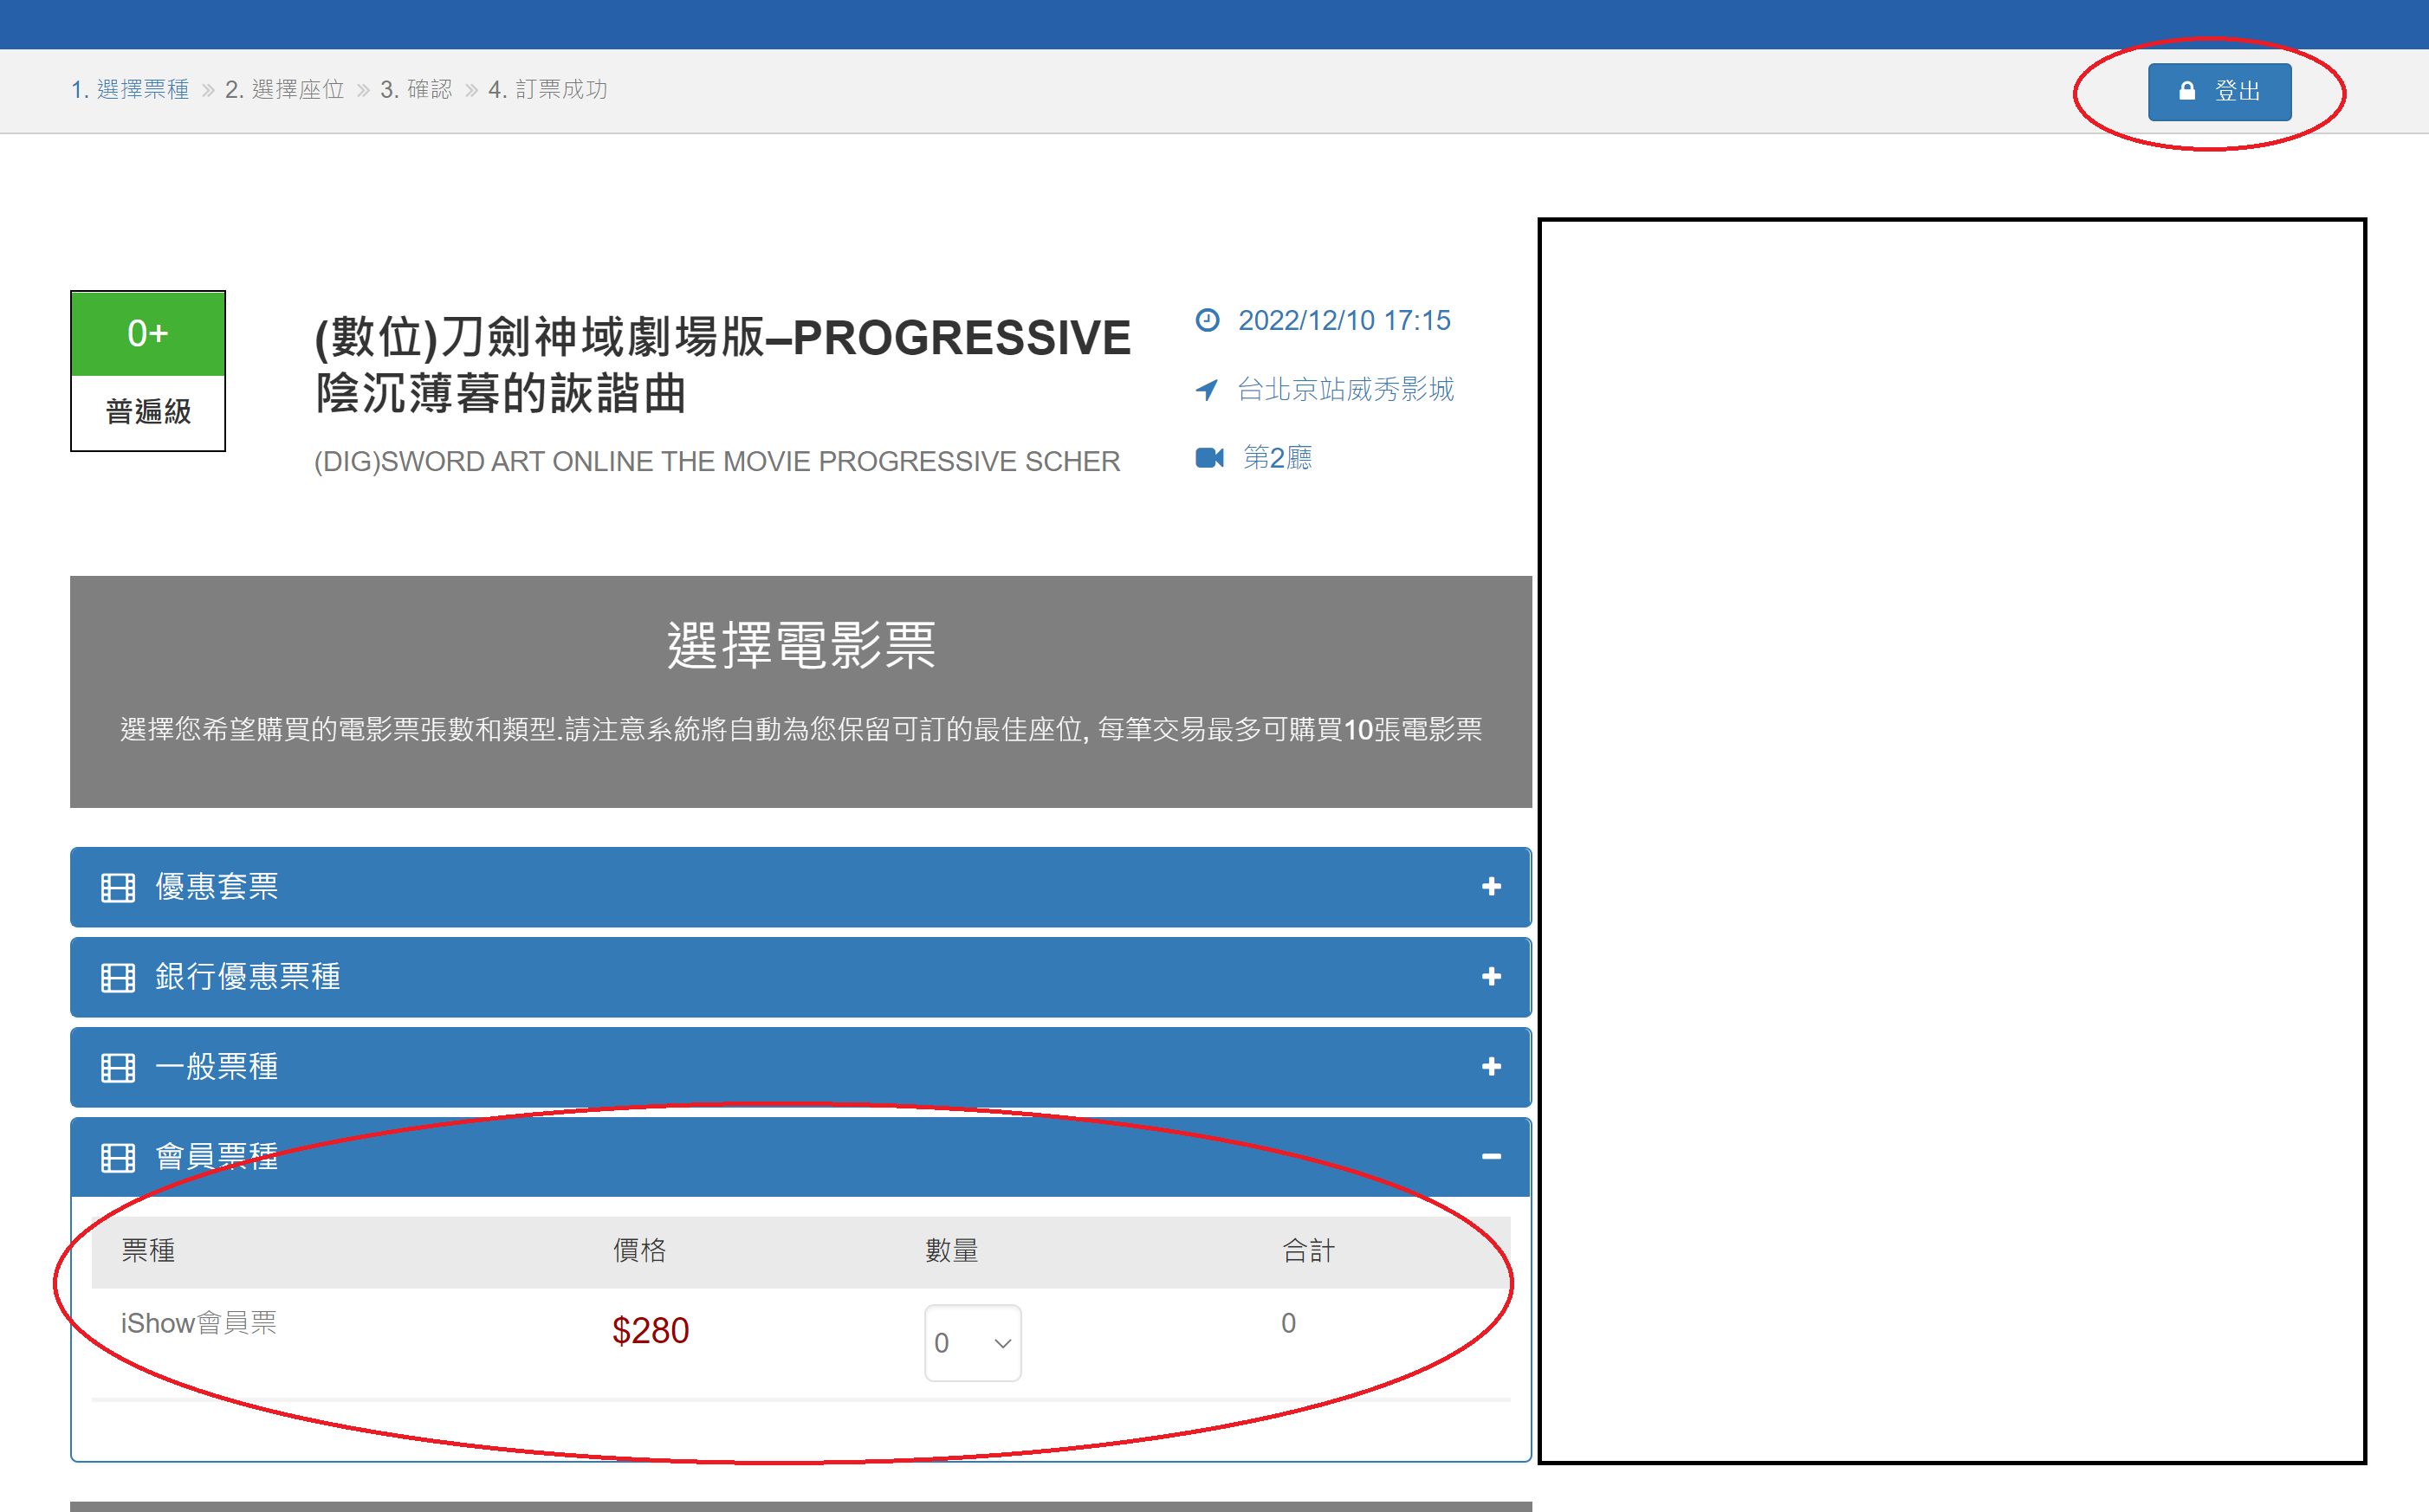Image resolution: width=2429 pixels, height=1512 pixels.
Task: Click the 登出 logout button
Action: 2219,91
